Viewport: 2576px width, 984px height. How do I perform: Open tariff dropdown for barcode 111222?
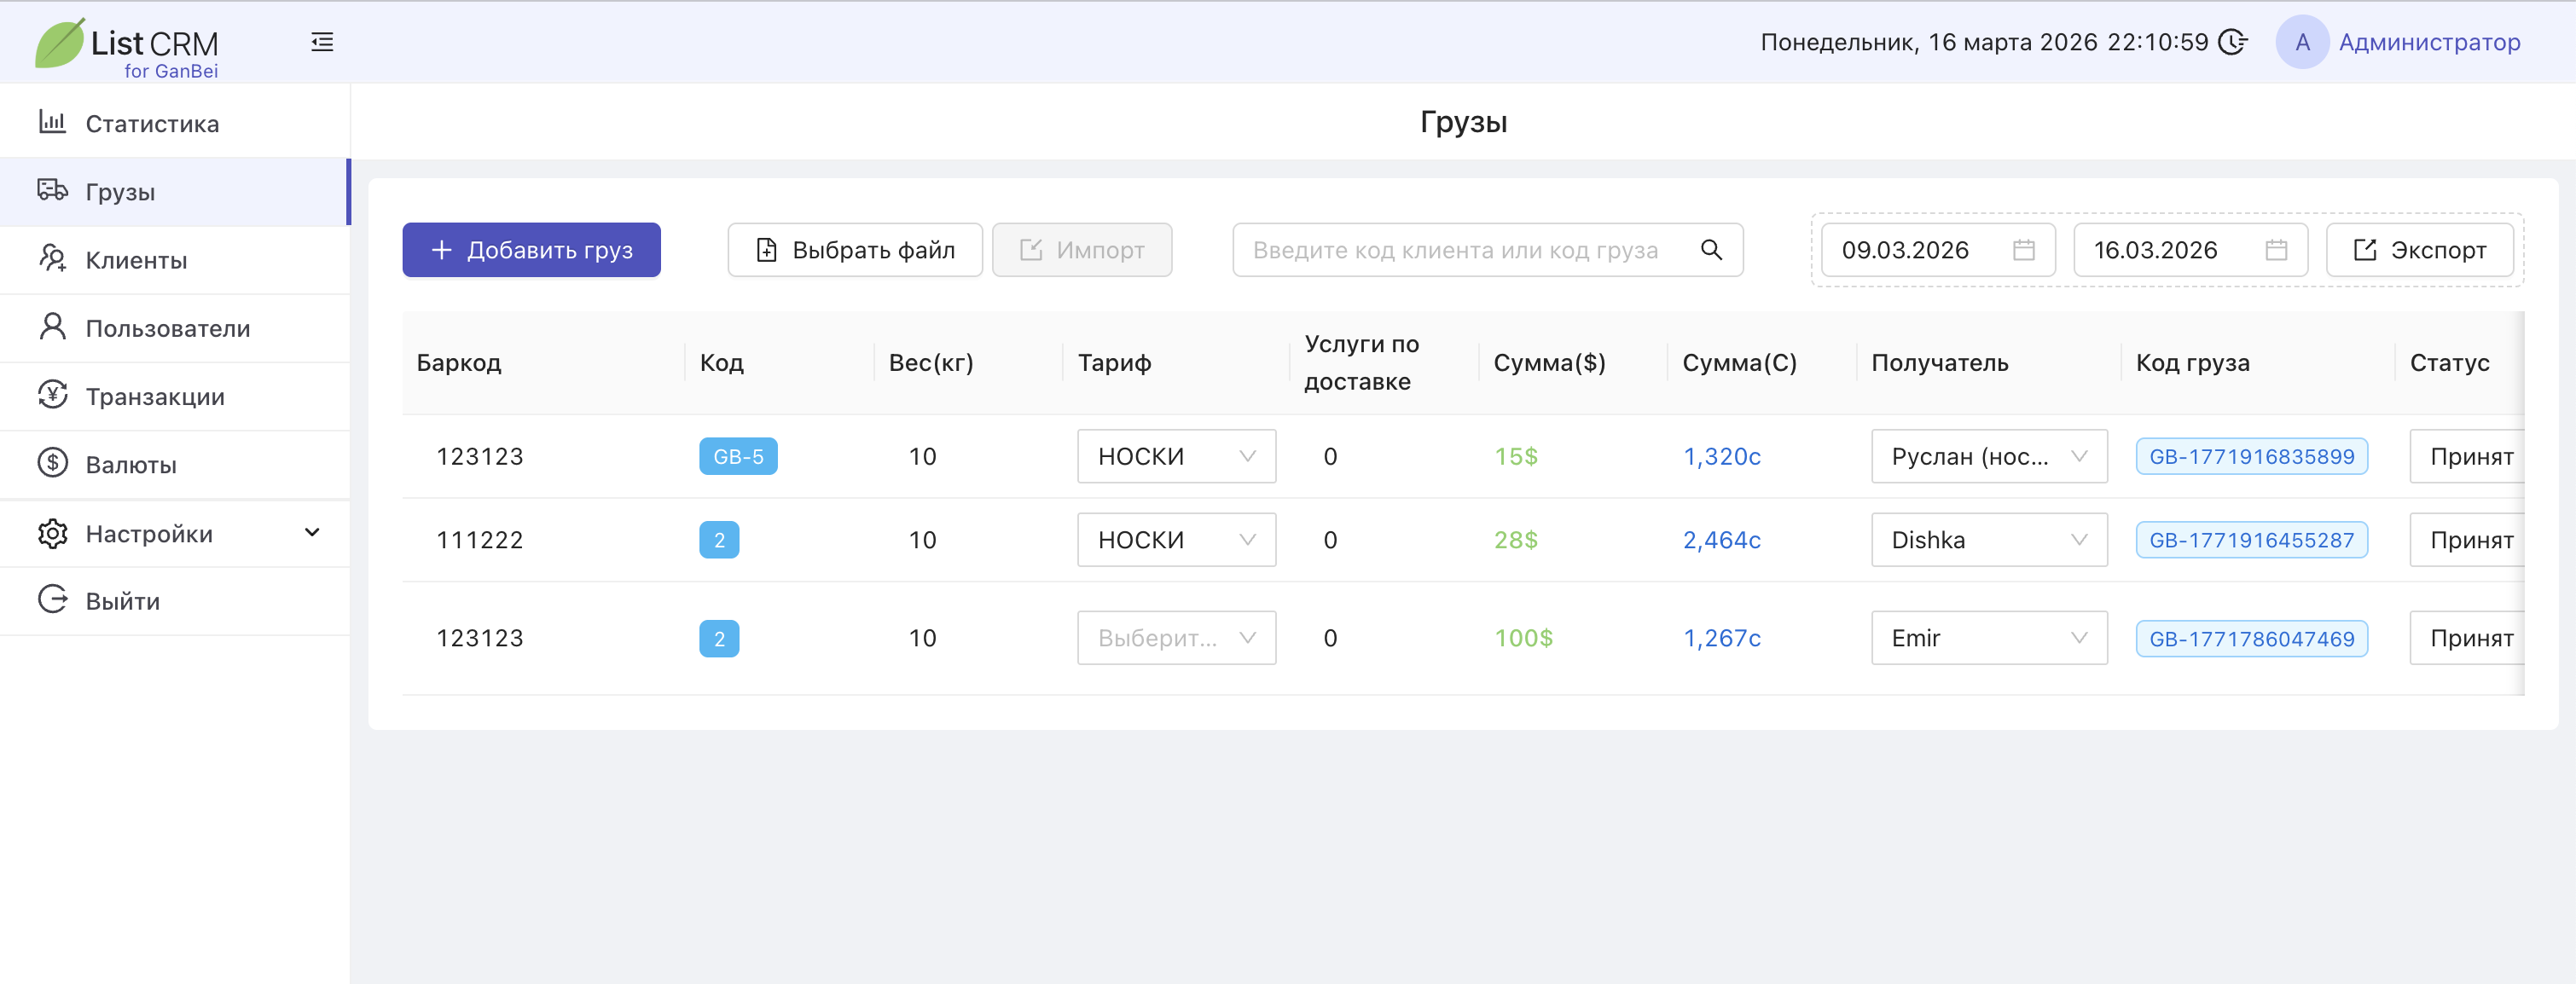pos(1176,540)
